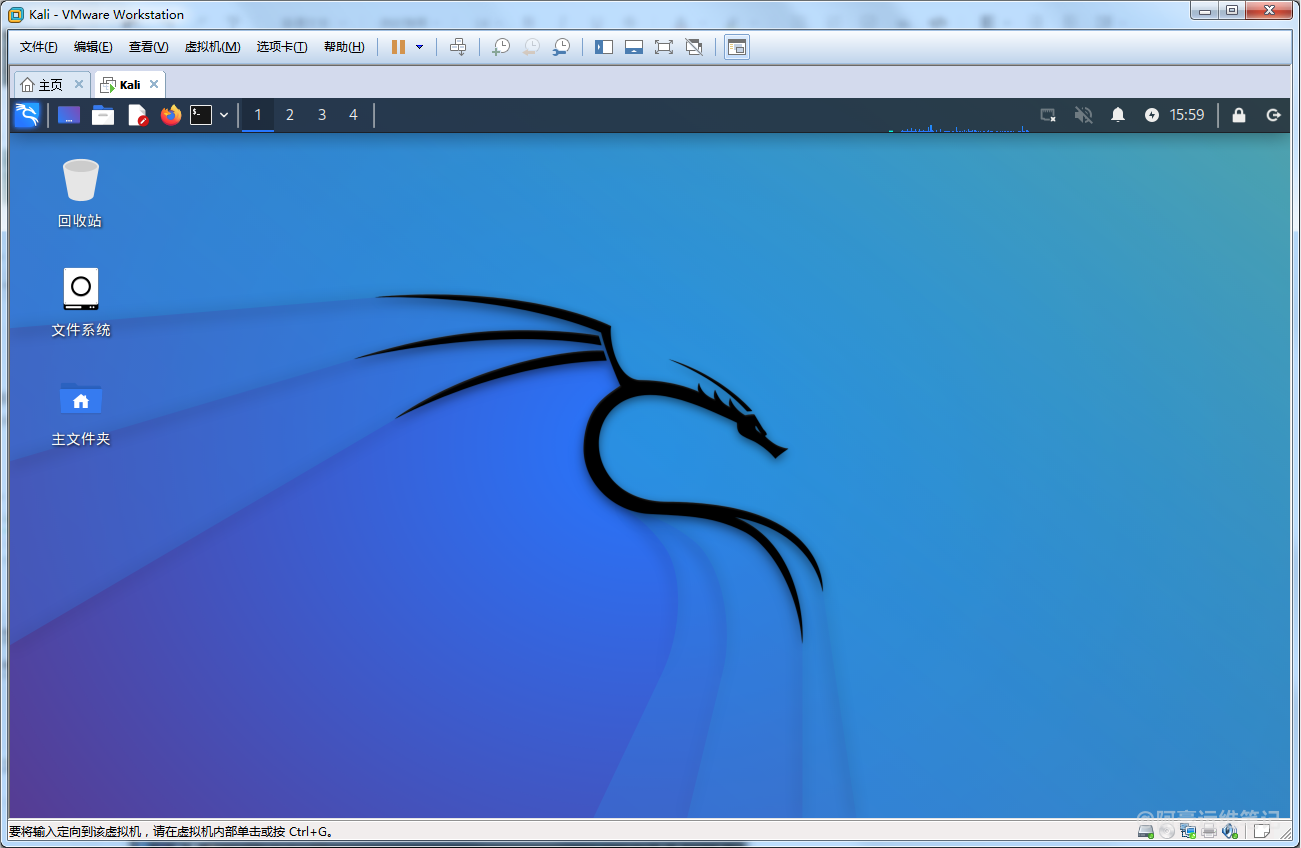Click the pause virtual machine button
The width and height of the screenshot is (1301, 848).
tap(398, 47)
